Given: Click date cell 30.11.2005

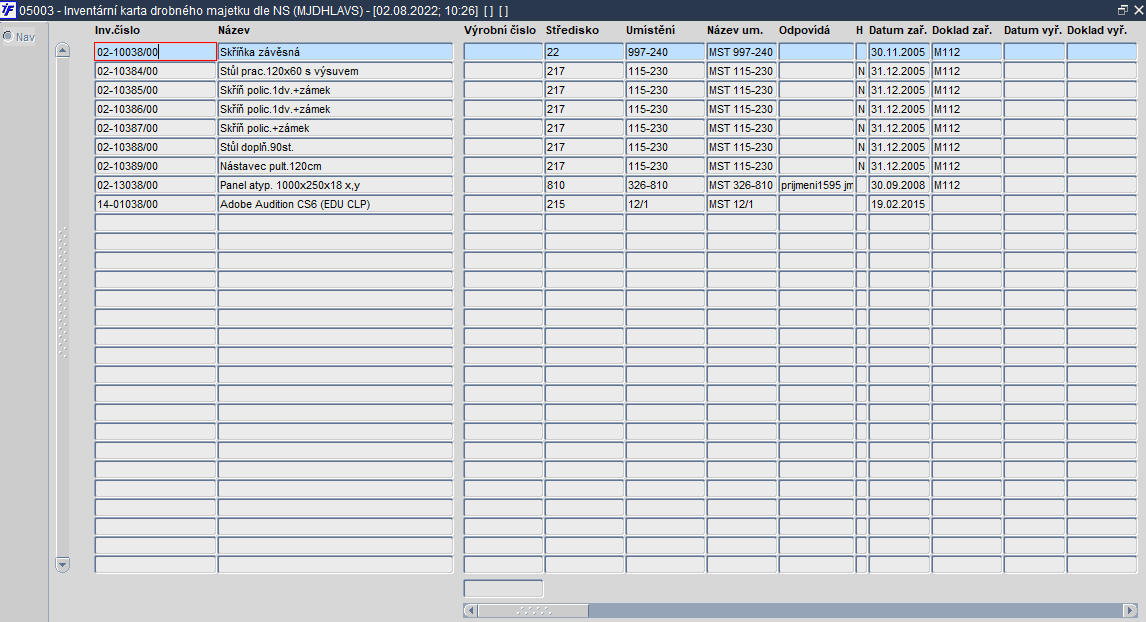Looking at the screenshot, I should 899,52.
